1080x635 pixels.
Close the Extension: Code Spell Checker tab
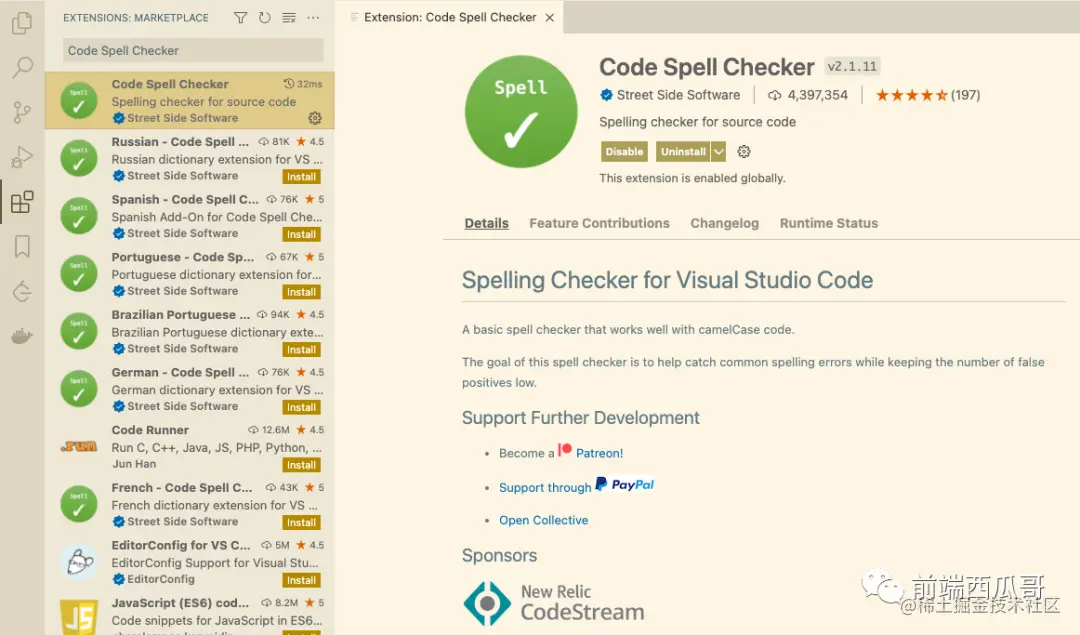pos(550,18)
